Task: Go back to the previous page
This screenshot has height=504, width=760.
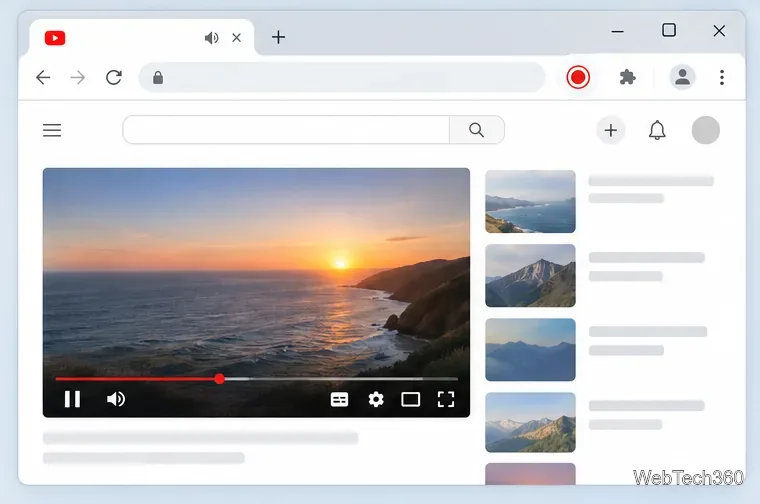Action: [43, 78]
